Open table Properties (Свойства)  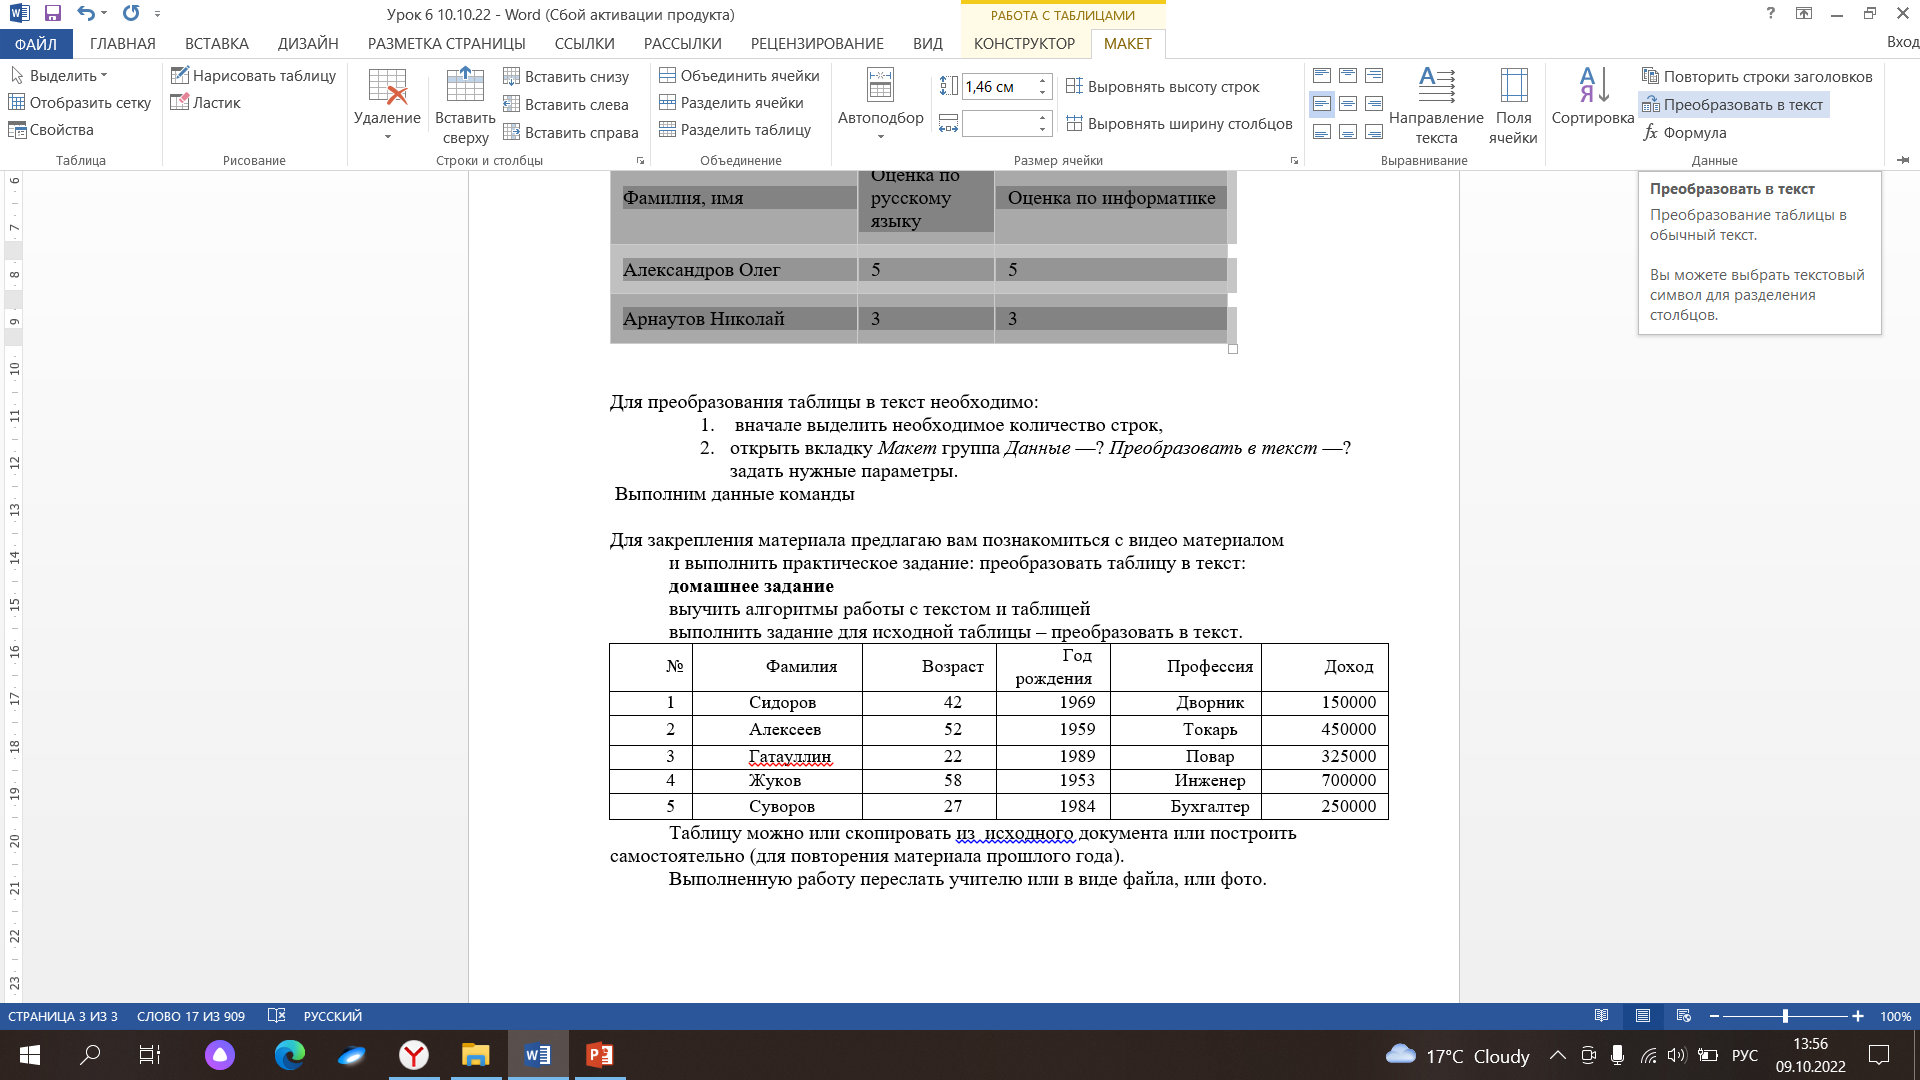click(51, 129)
